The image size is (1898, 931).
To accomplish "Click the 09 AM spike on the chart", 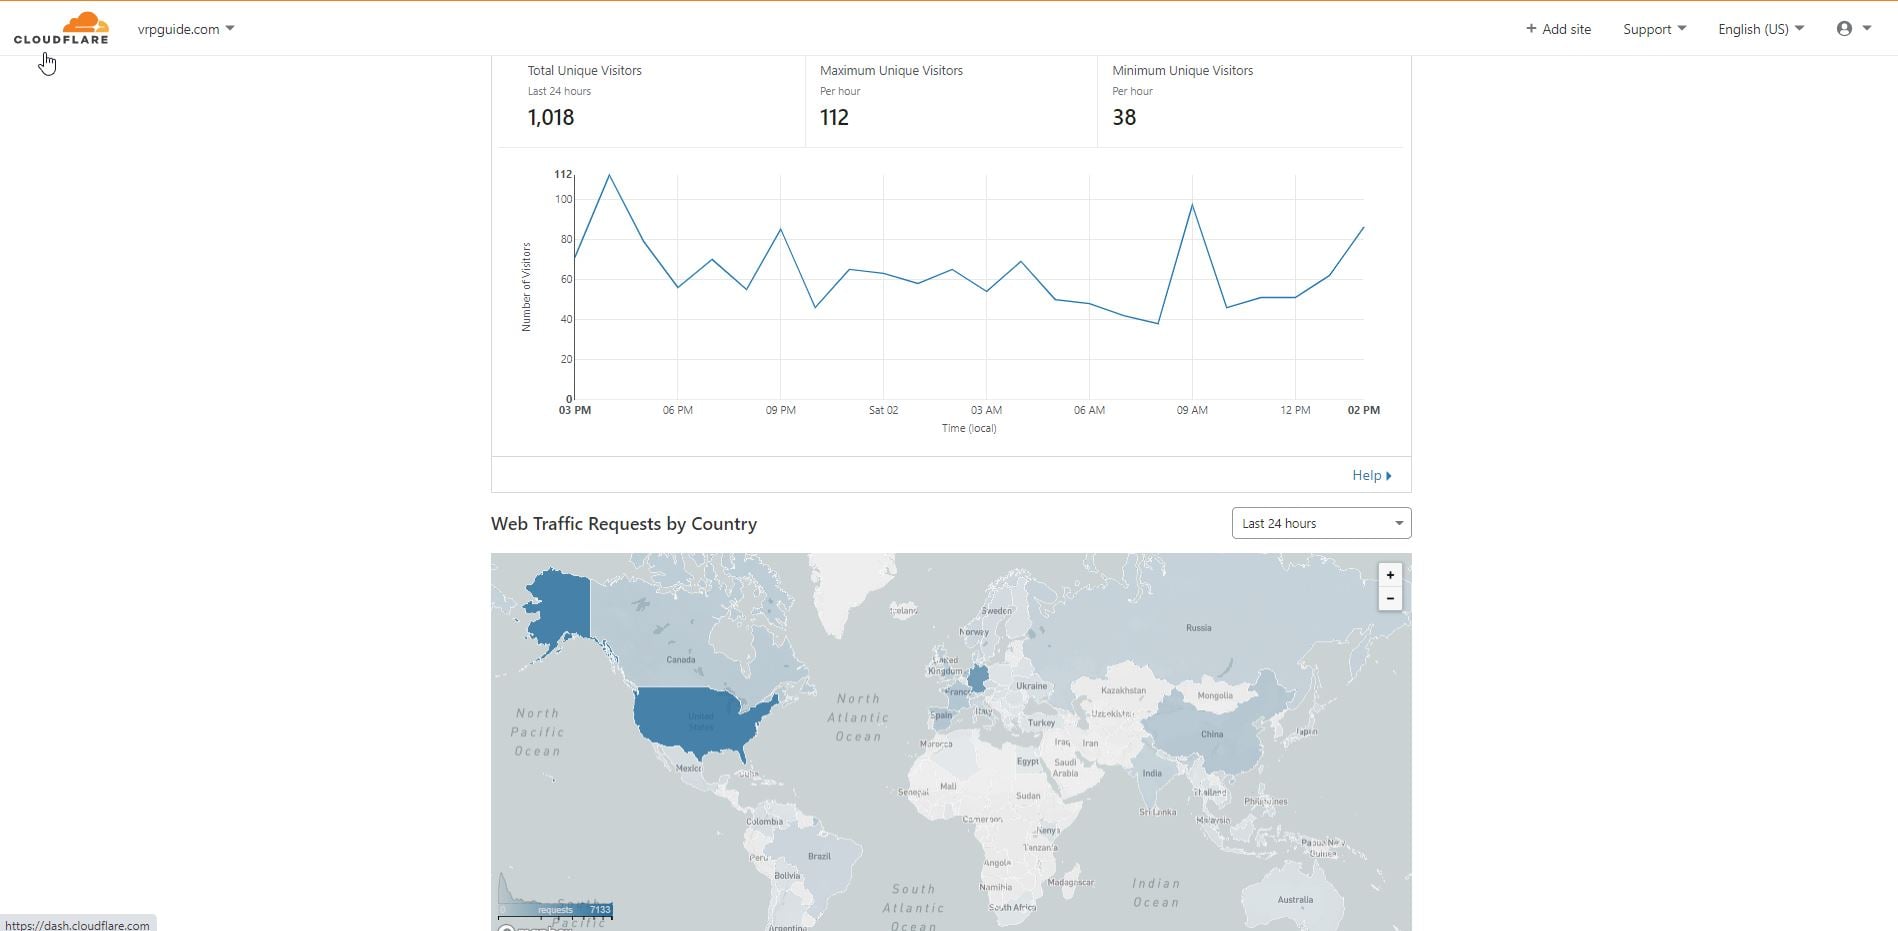I will point(1192,205).
